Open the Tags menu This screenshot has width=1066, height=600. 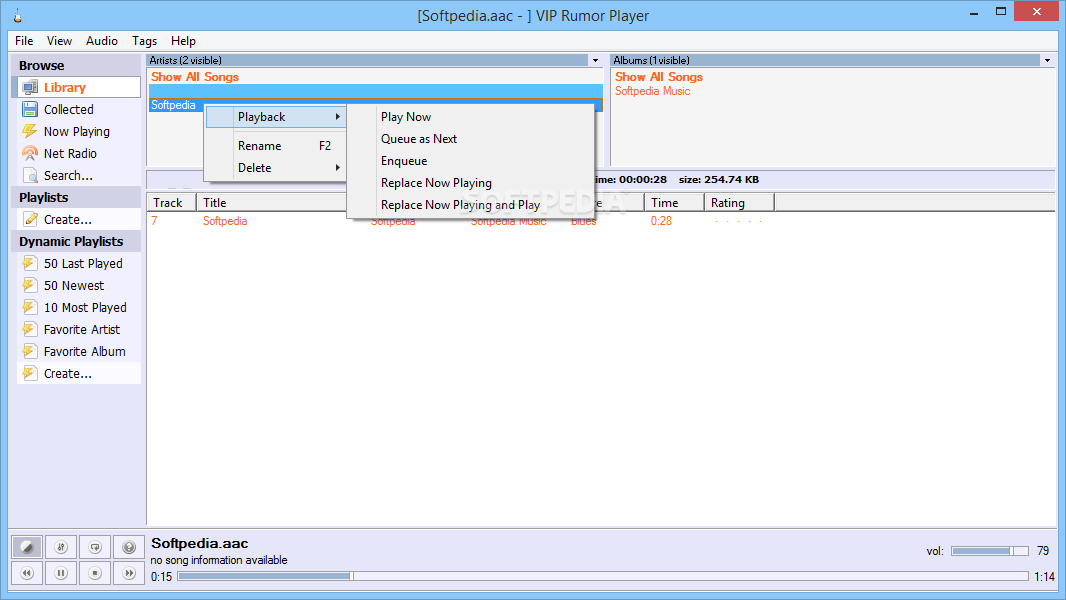144,41
